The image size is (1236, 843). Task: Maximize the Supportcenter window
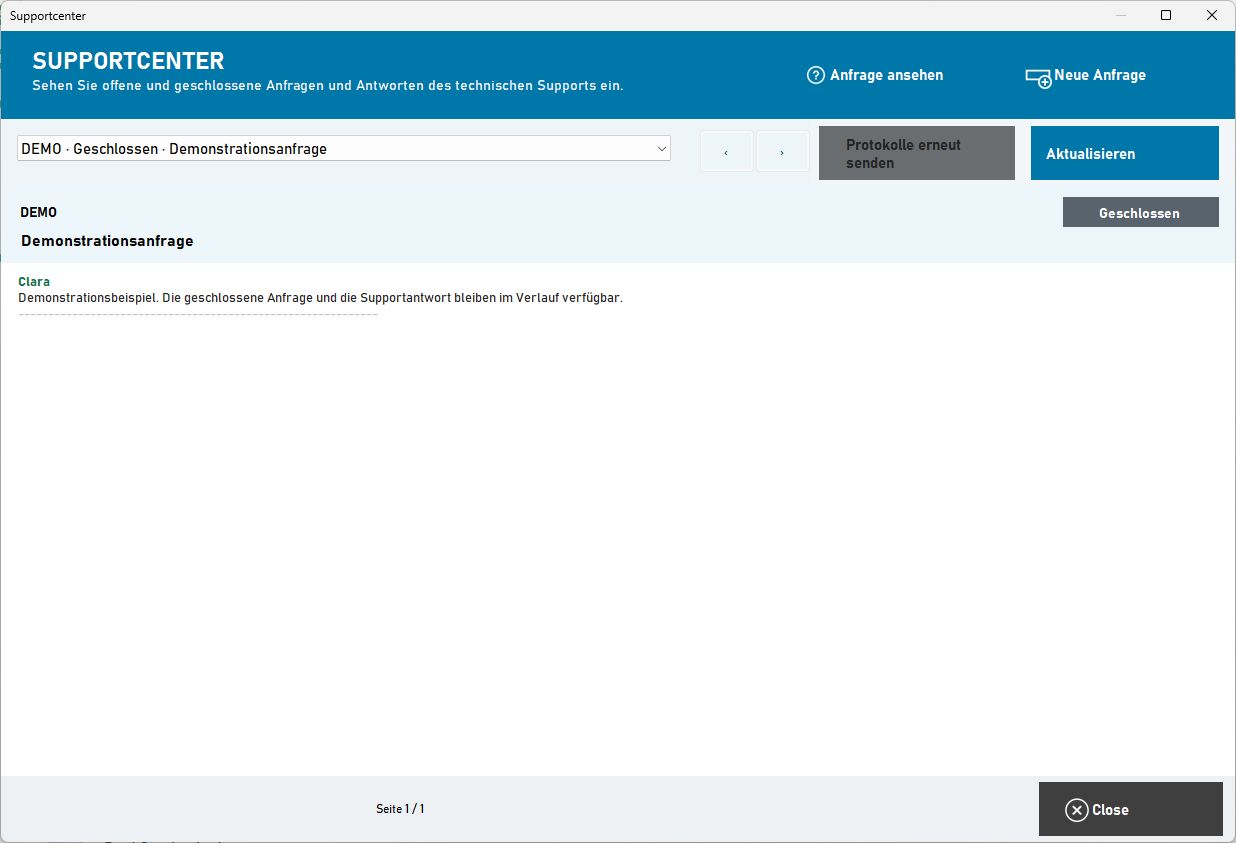(1166, 15)
